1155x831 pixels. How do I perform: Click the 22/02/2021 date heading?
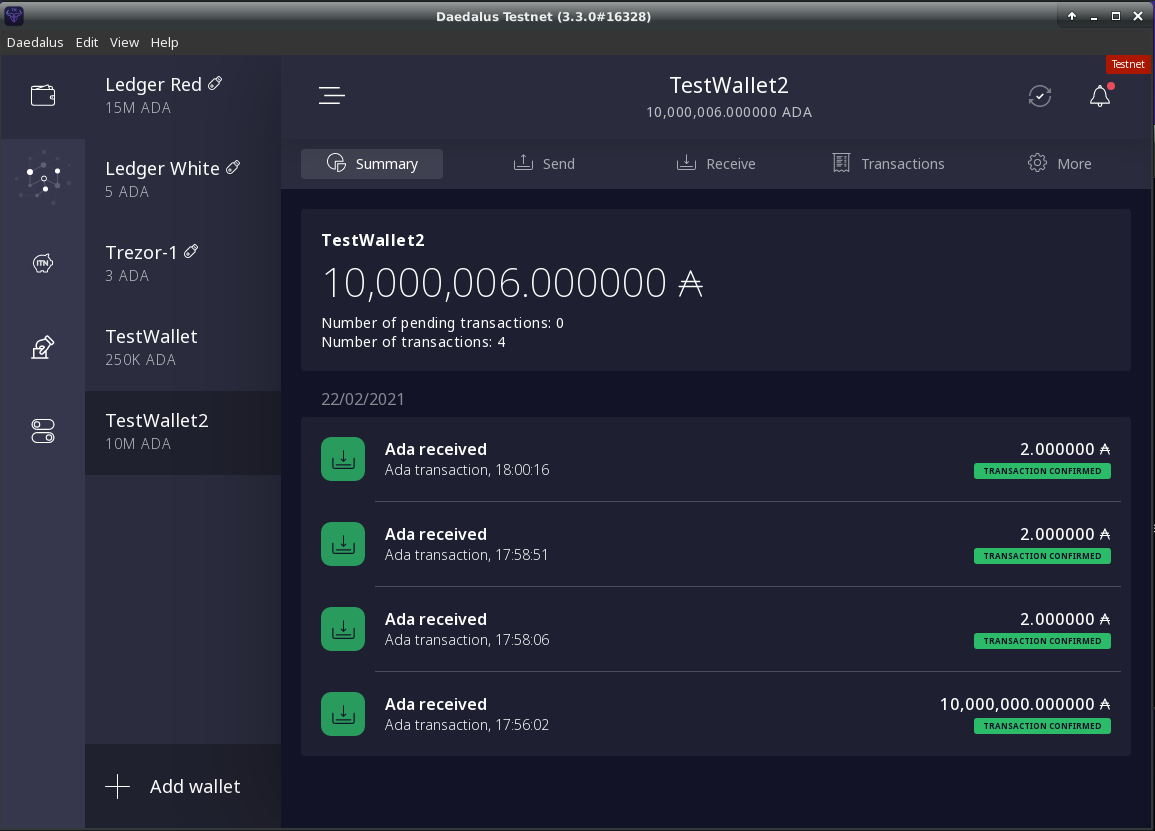(x=362, y=399)
